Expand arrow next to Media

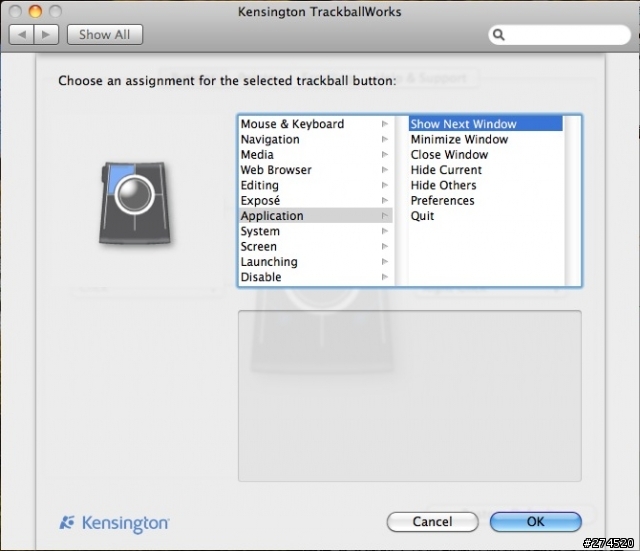(384, 155)
